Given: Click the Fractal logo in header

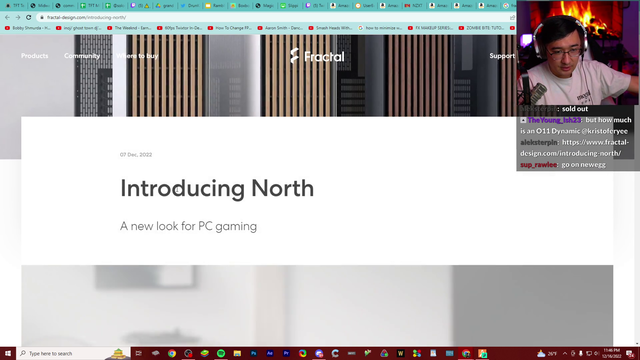Looking at the screenshot, I should (317, 56).
